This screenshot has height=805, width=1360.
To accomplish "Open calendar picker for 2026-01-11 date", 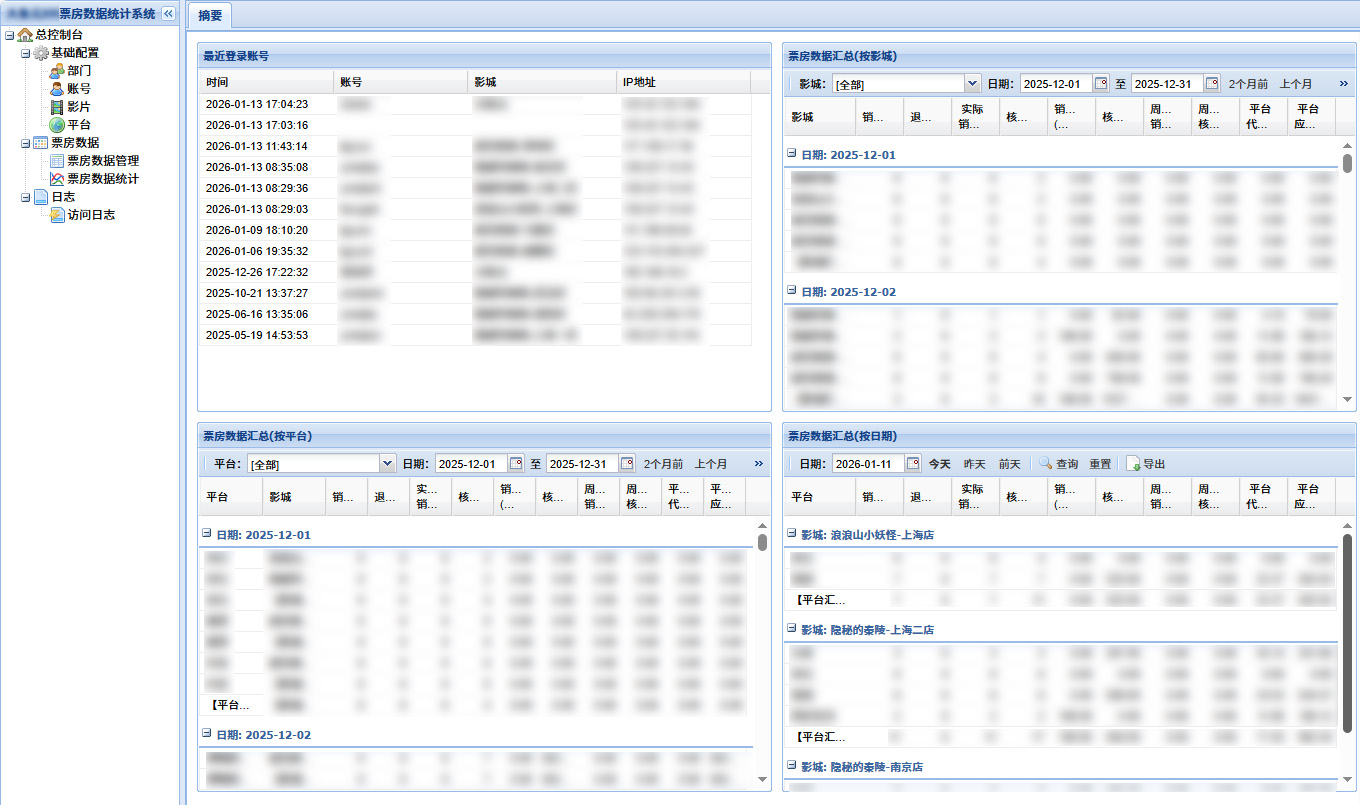I will 913,464.
